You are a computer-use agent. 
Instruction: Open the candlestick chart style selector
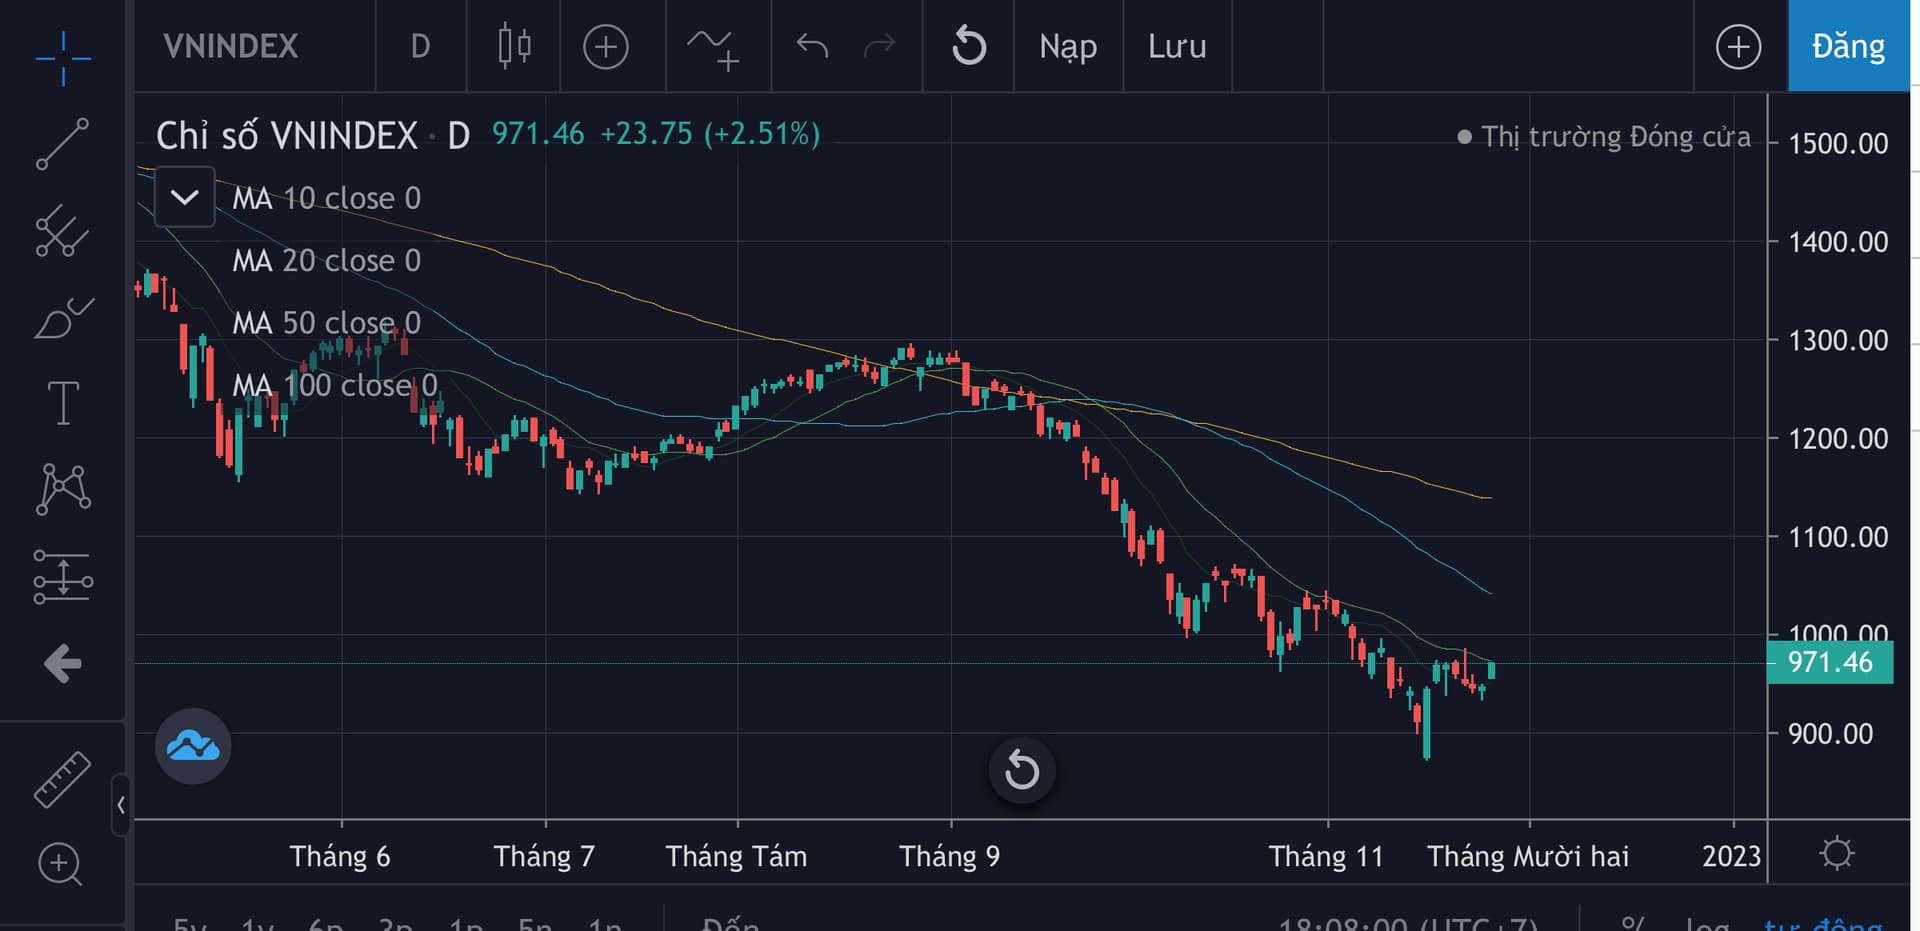tap(514, 46)
